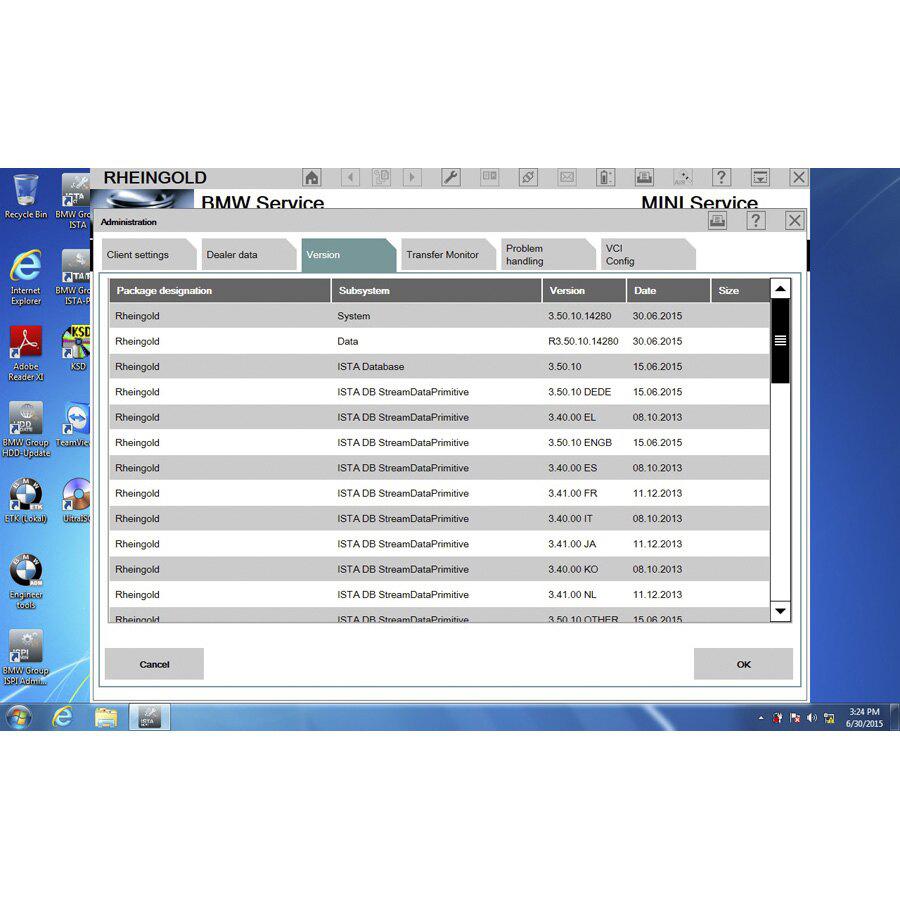Select the BMW Group ISPI Admin desktop icon

26,657
